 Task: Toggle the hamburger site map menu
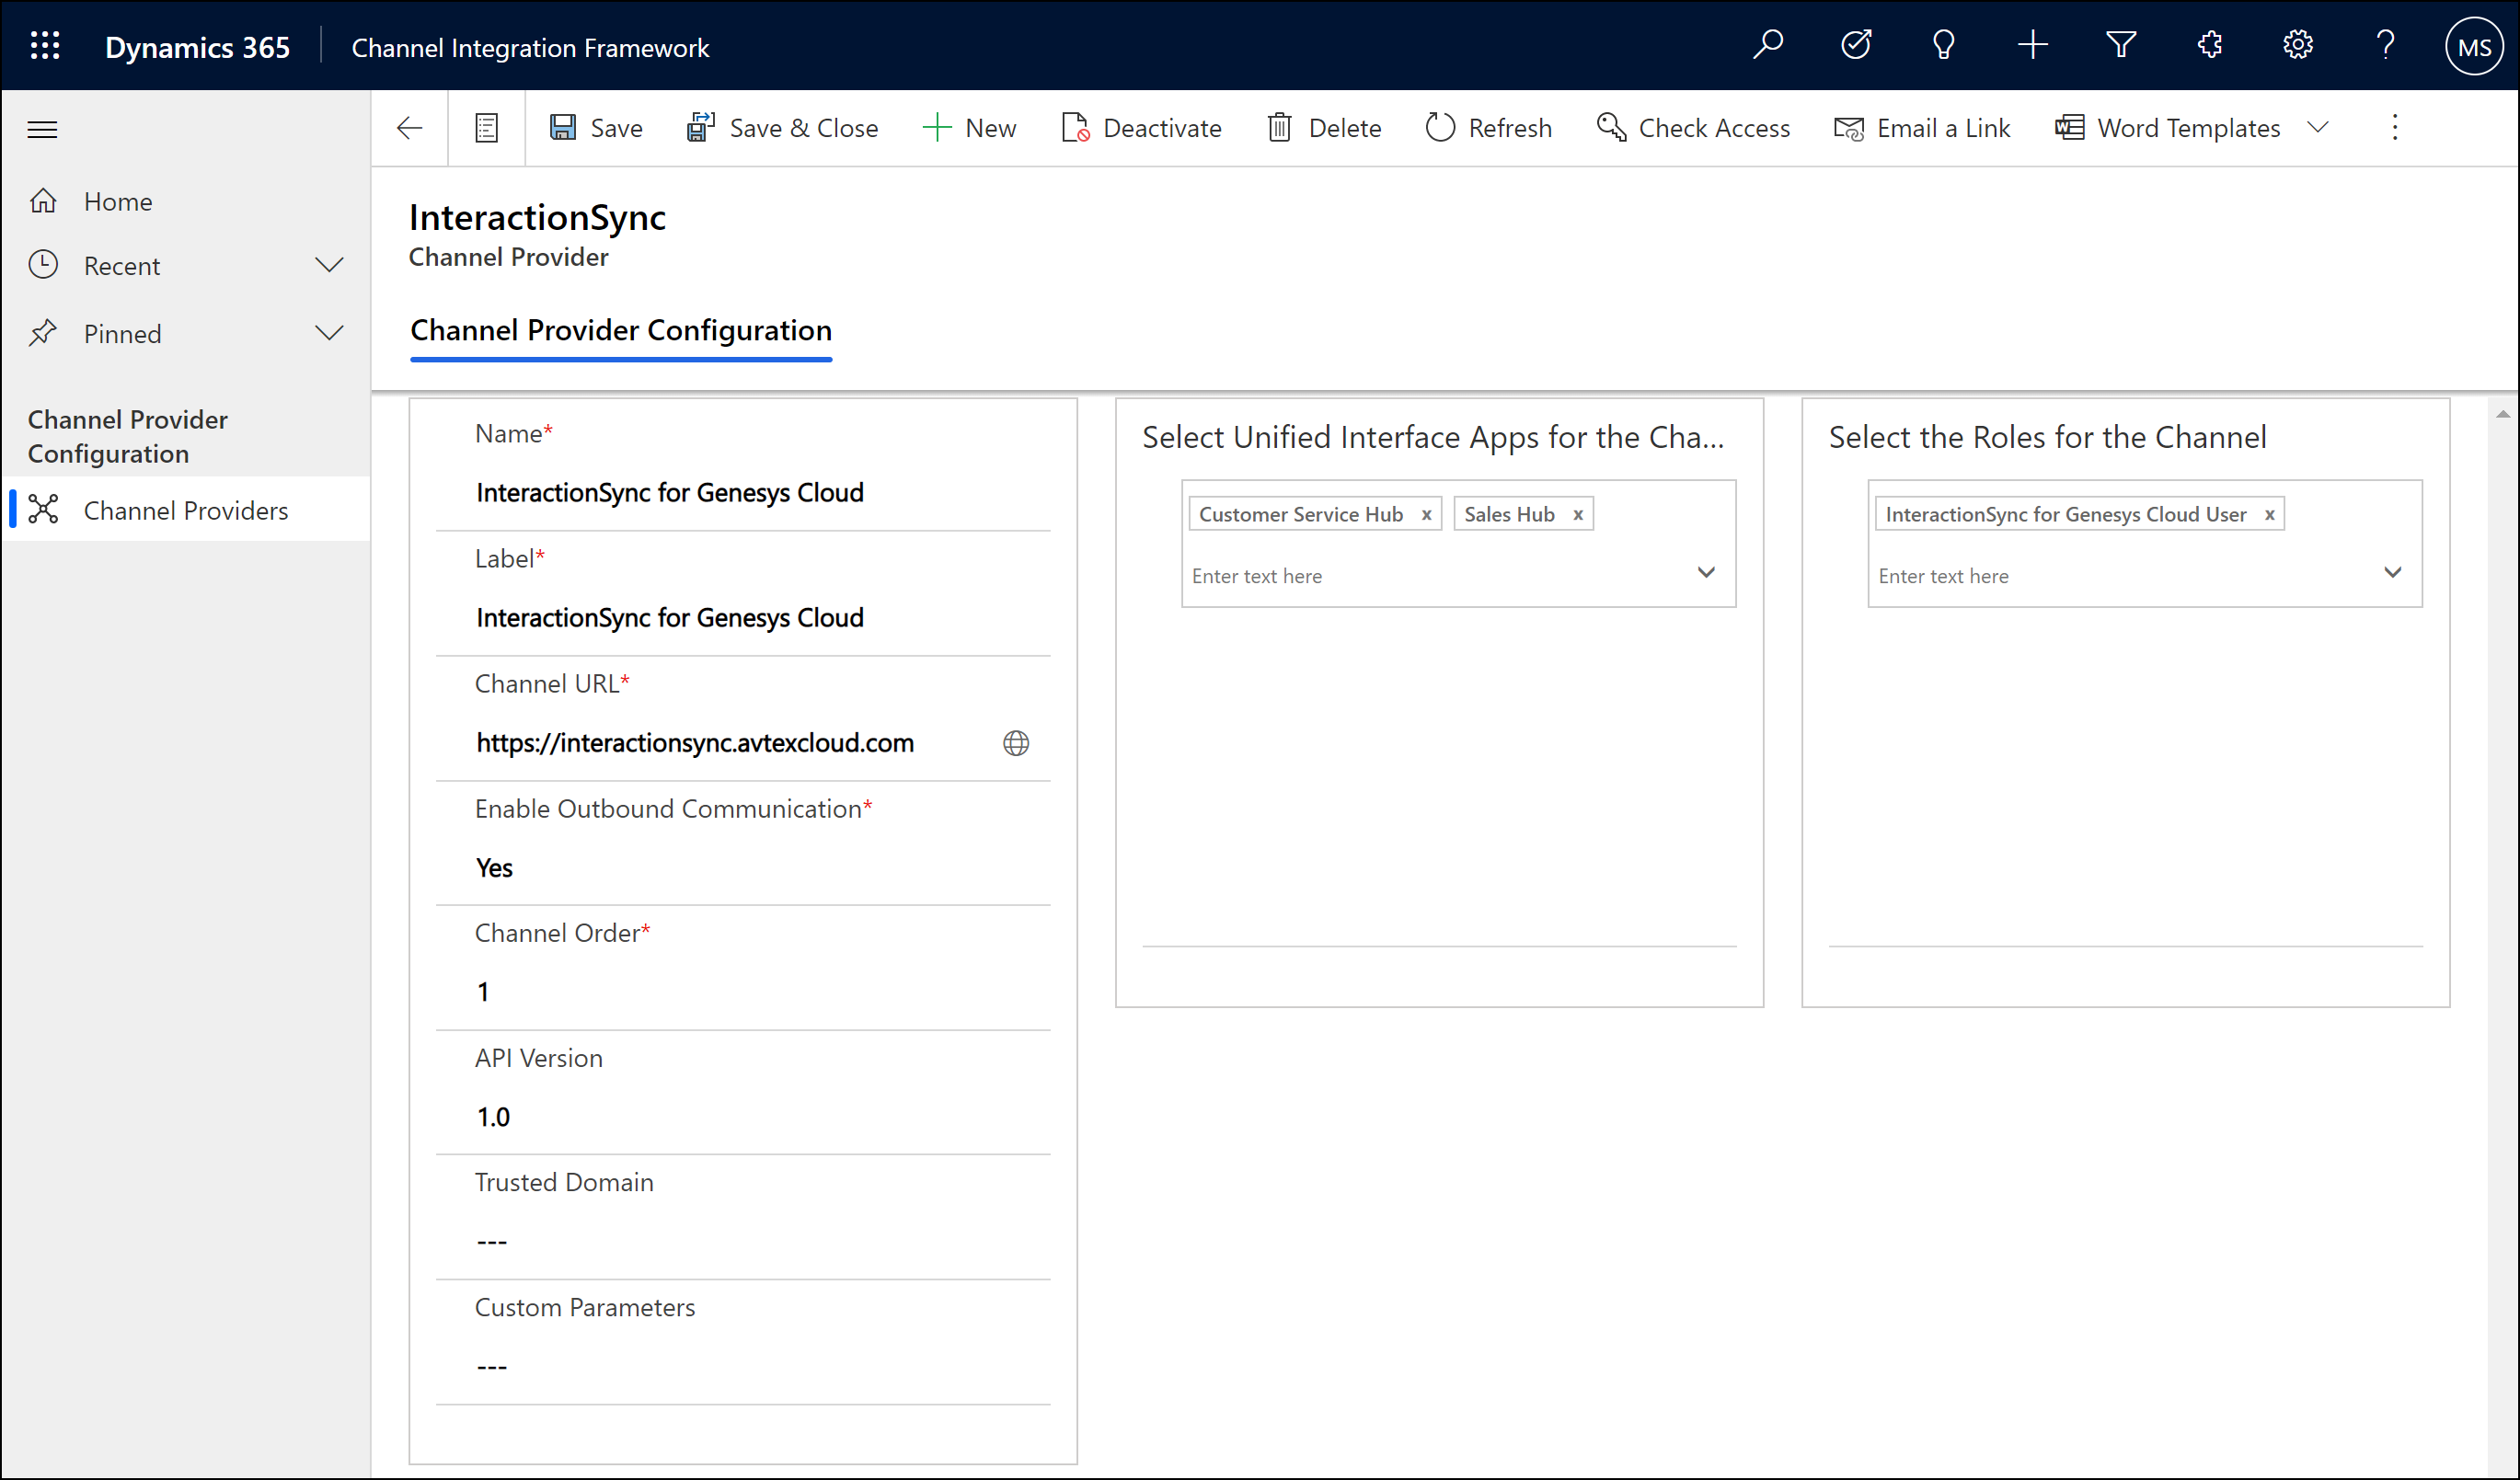tap(42, 129)
